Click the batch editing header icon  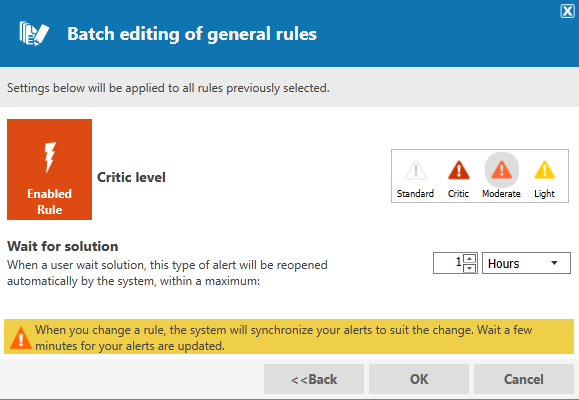tap(34, 34)
